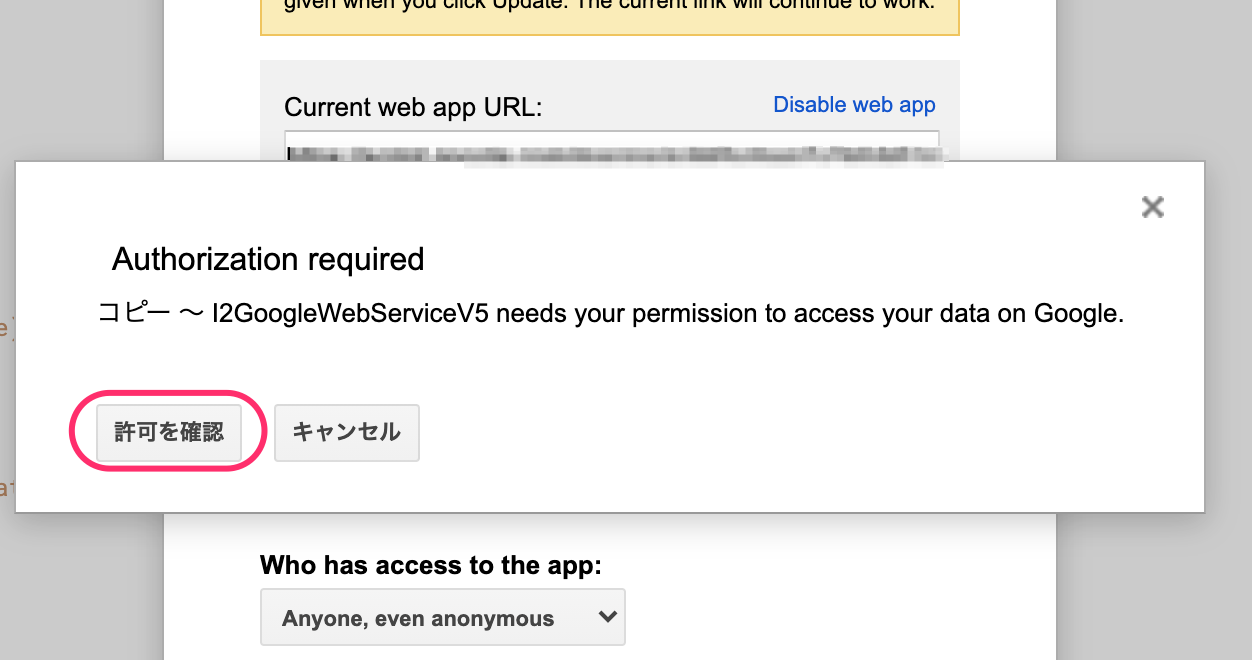
Task: Click the I2GoogleWebServiceV5 script name text
Action: click(x=350, y=314)
